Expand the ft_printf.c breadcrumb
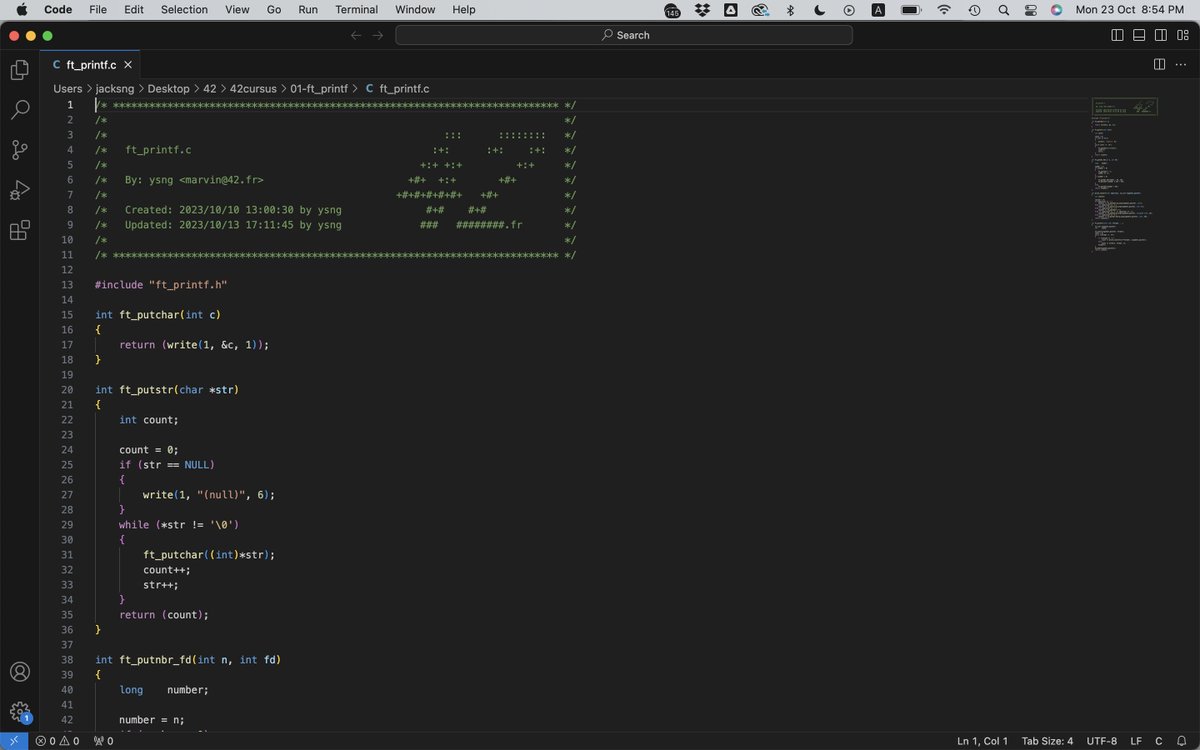Image resolution: width=1200 pixels, height=750 pixels. [x=397, y=89]
